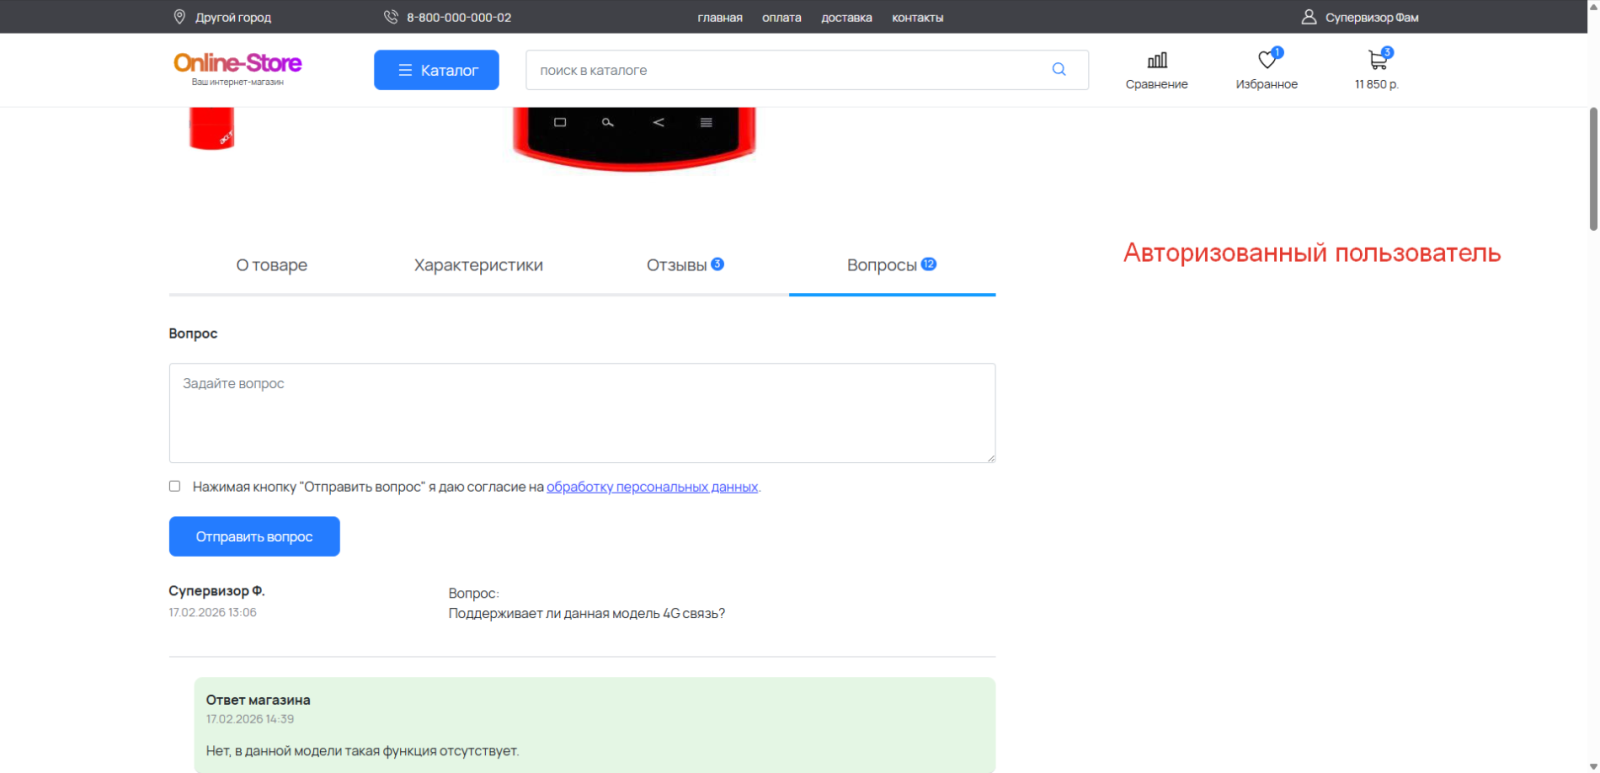1600x773 pixels.
Task: Open the Другой город city selector
Action: click(x=233, y=18)
